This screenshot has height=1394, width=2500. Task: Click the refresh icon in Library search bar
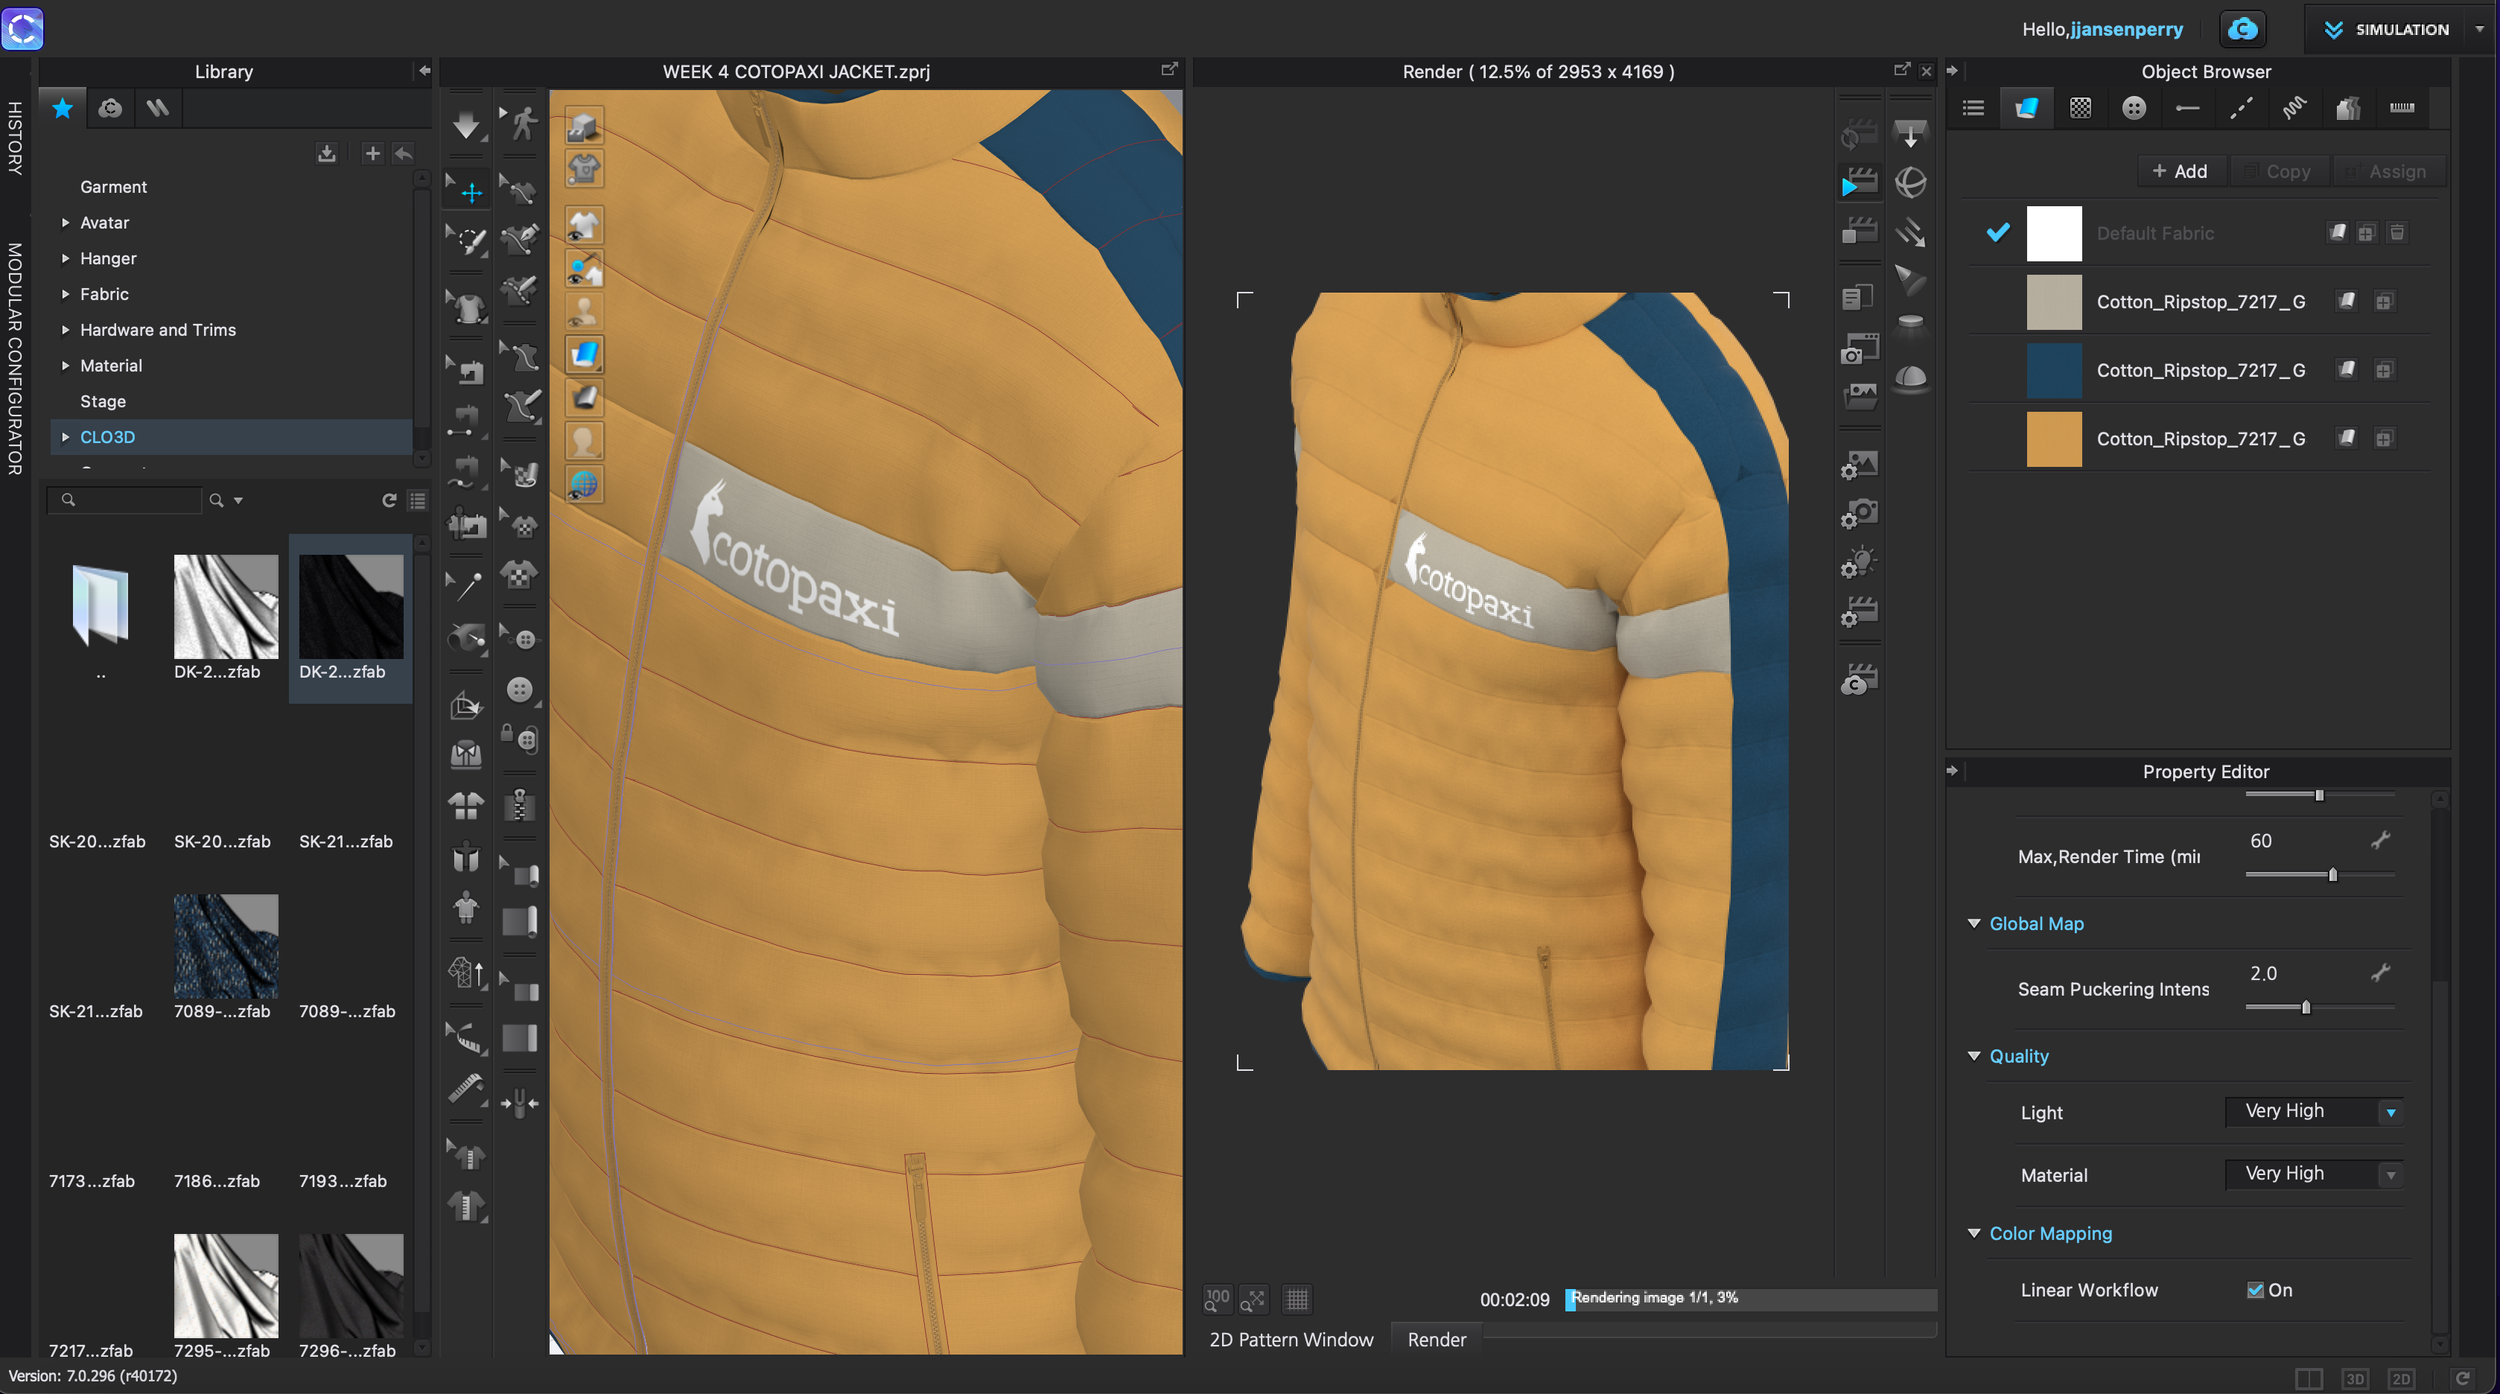389,500
